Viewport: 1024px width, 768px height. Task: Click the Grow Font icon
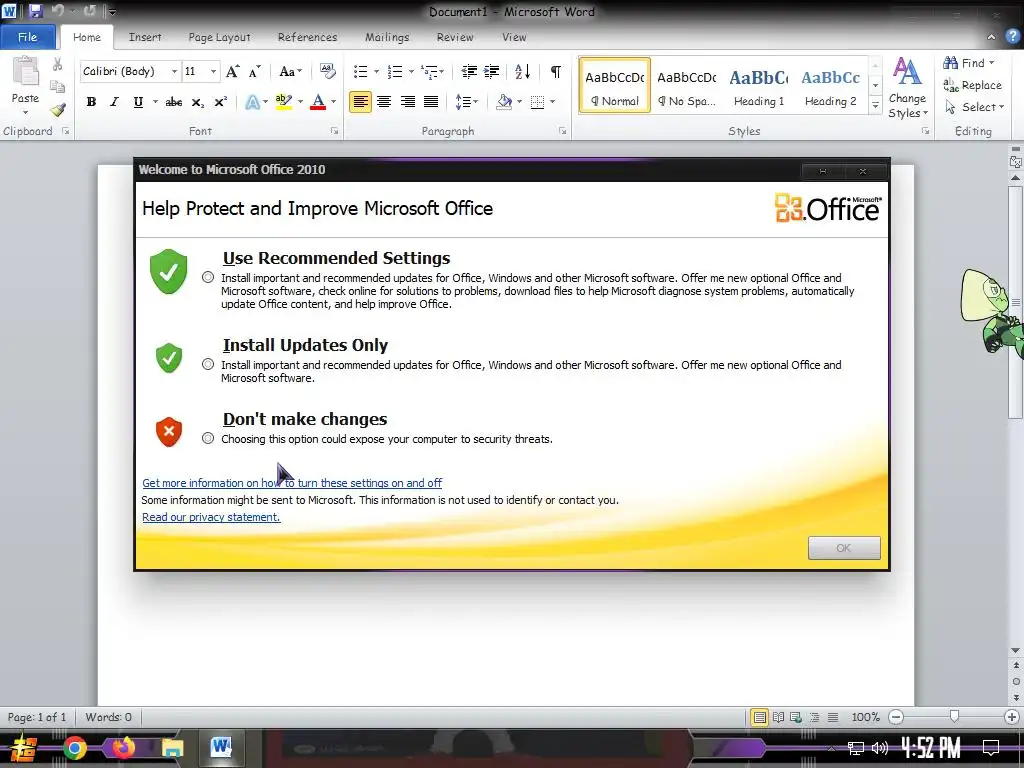click(232, 71)
